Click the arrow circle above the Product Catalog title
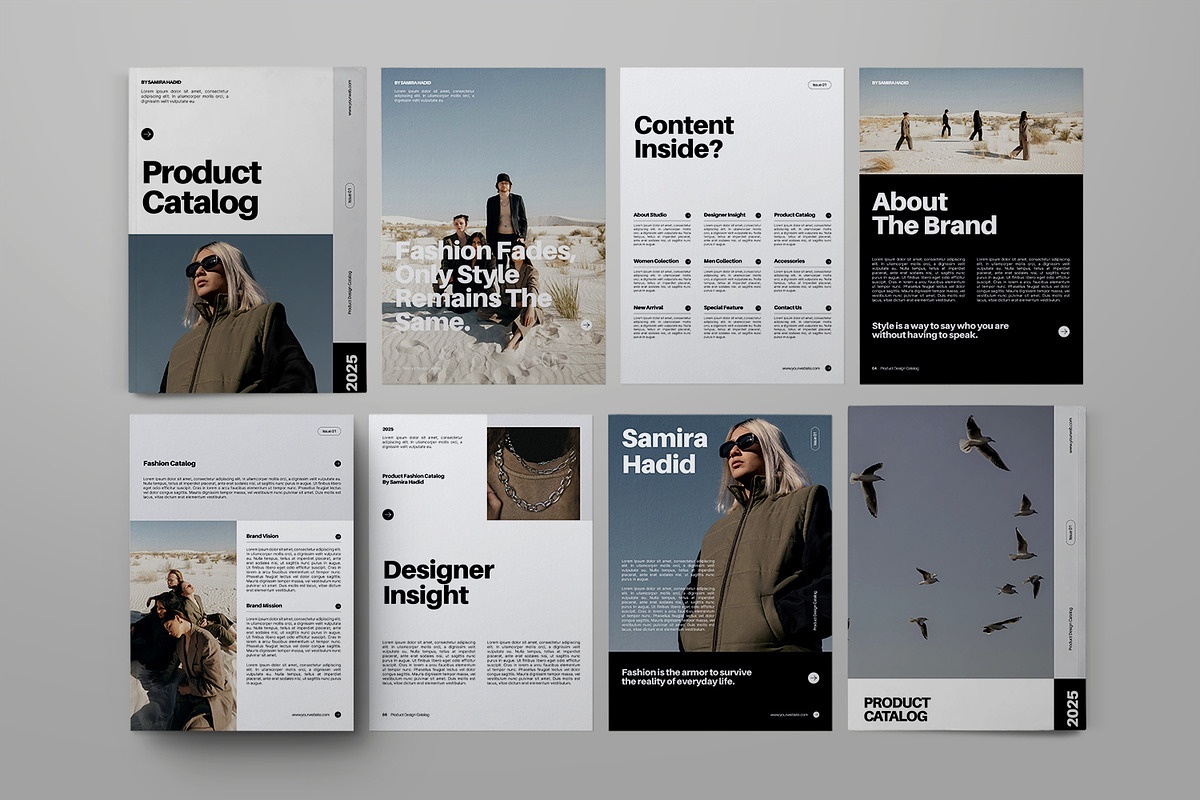Viewport: 1200px width, 800px height. (x=148, y=134)
